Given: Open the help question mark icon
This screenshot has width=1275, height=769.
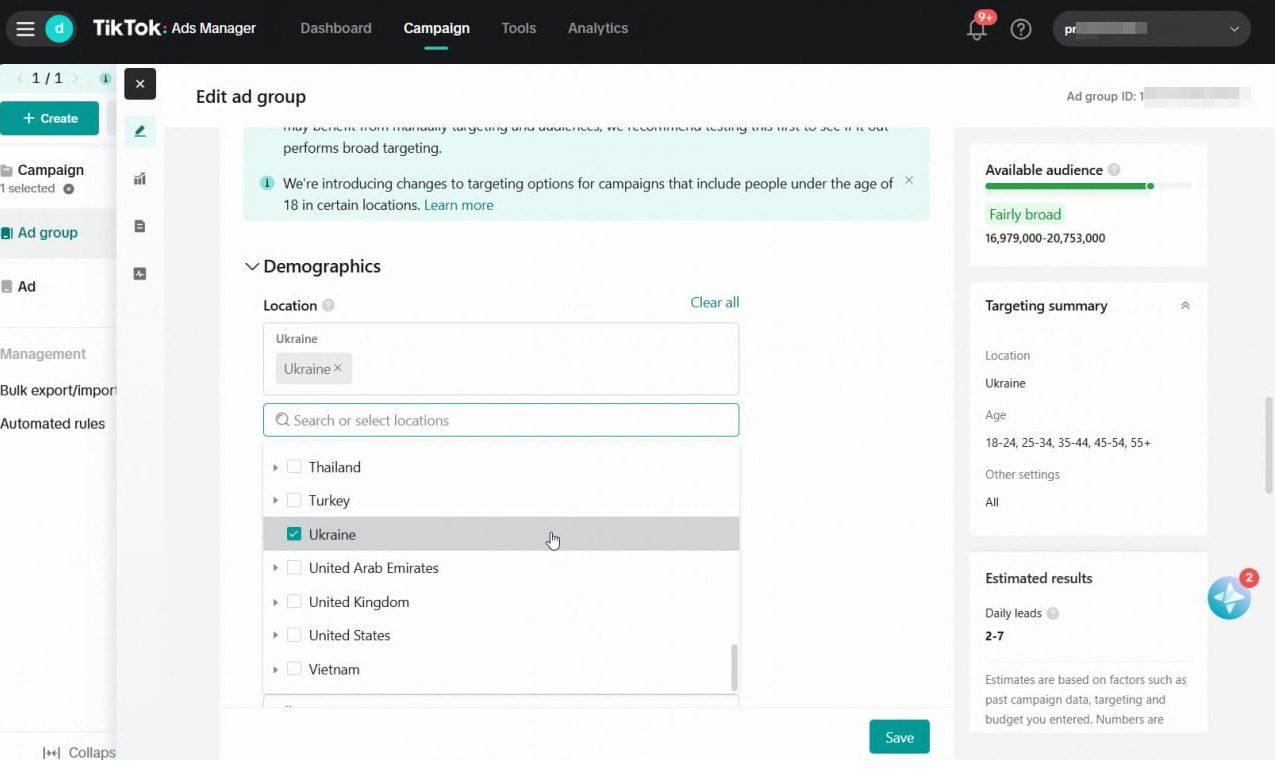Looking at the screenshot, I should tap(1020, 29).
